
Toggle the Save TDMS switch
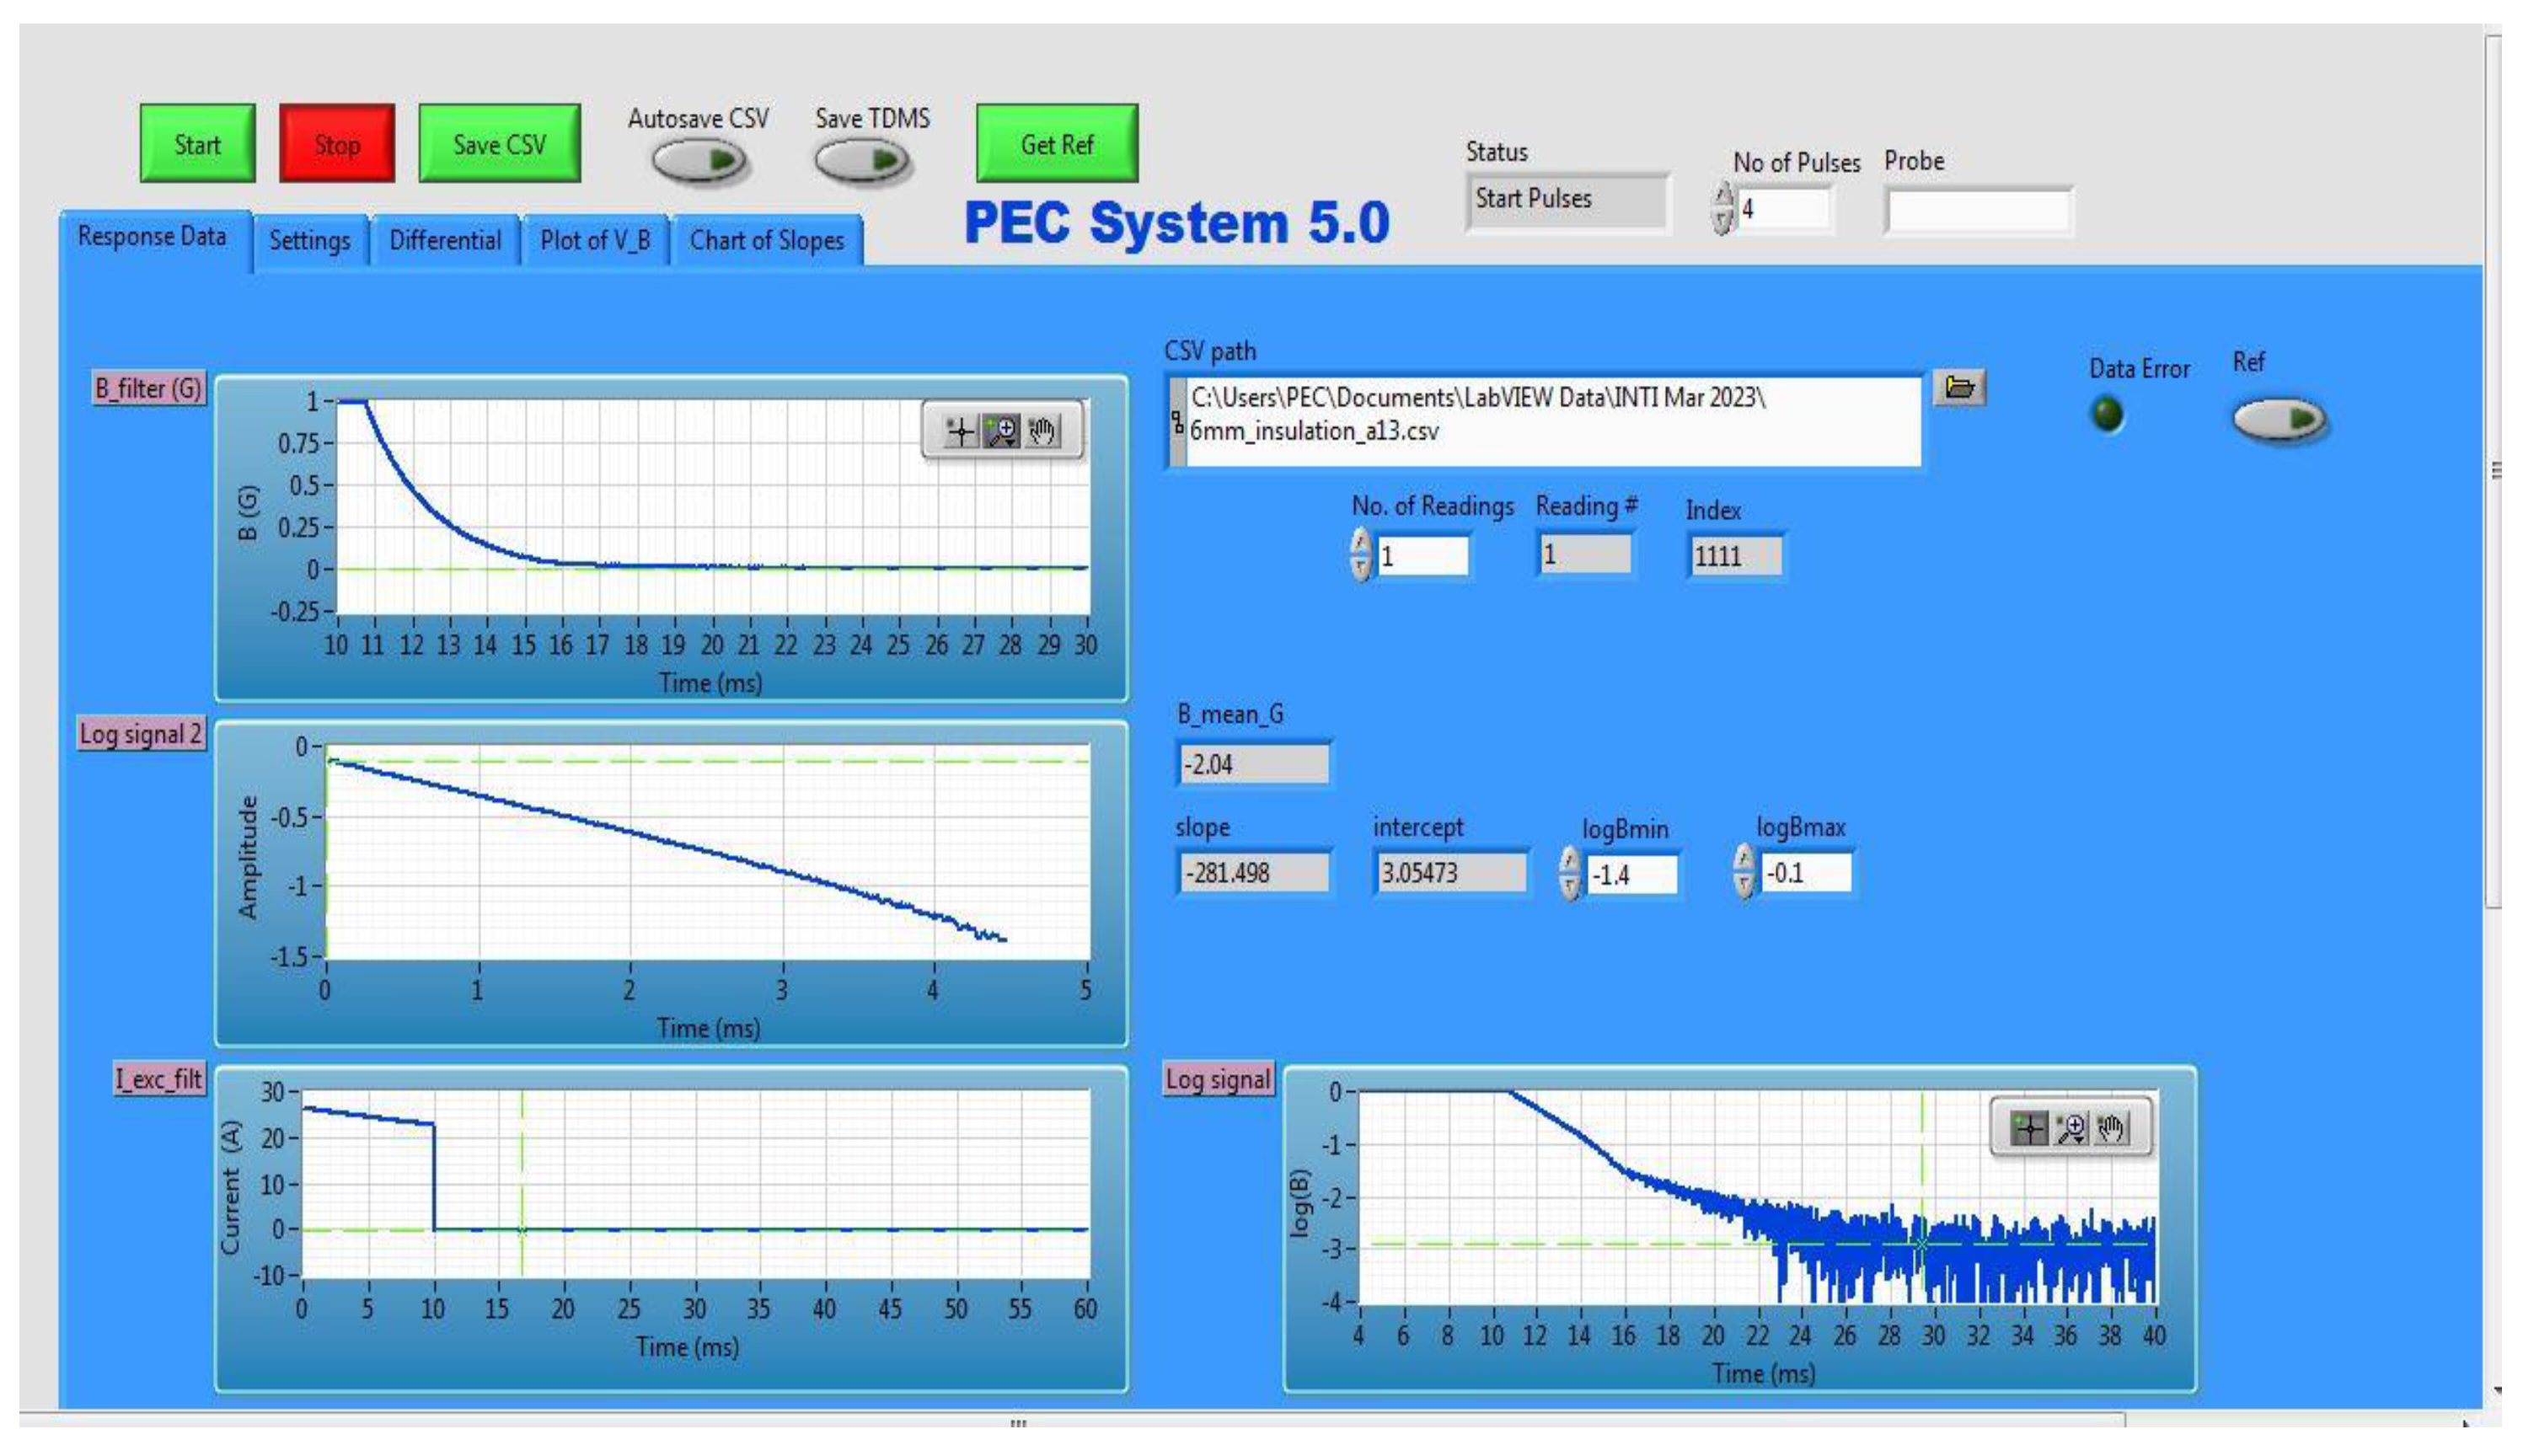(x=861, y=160)
